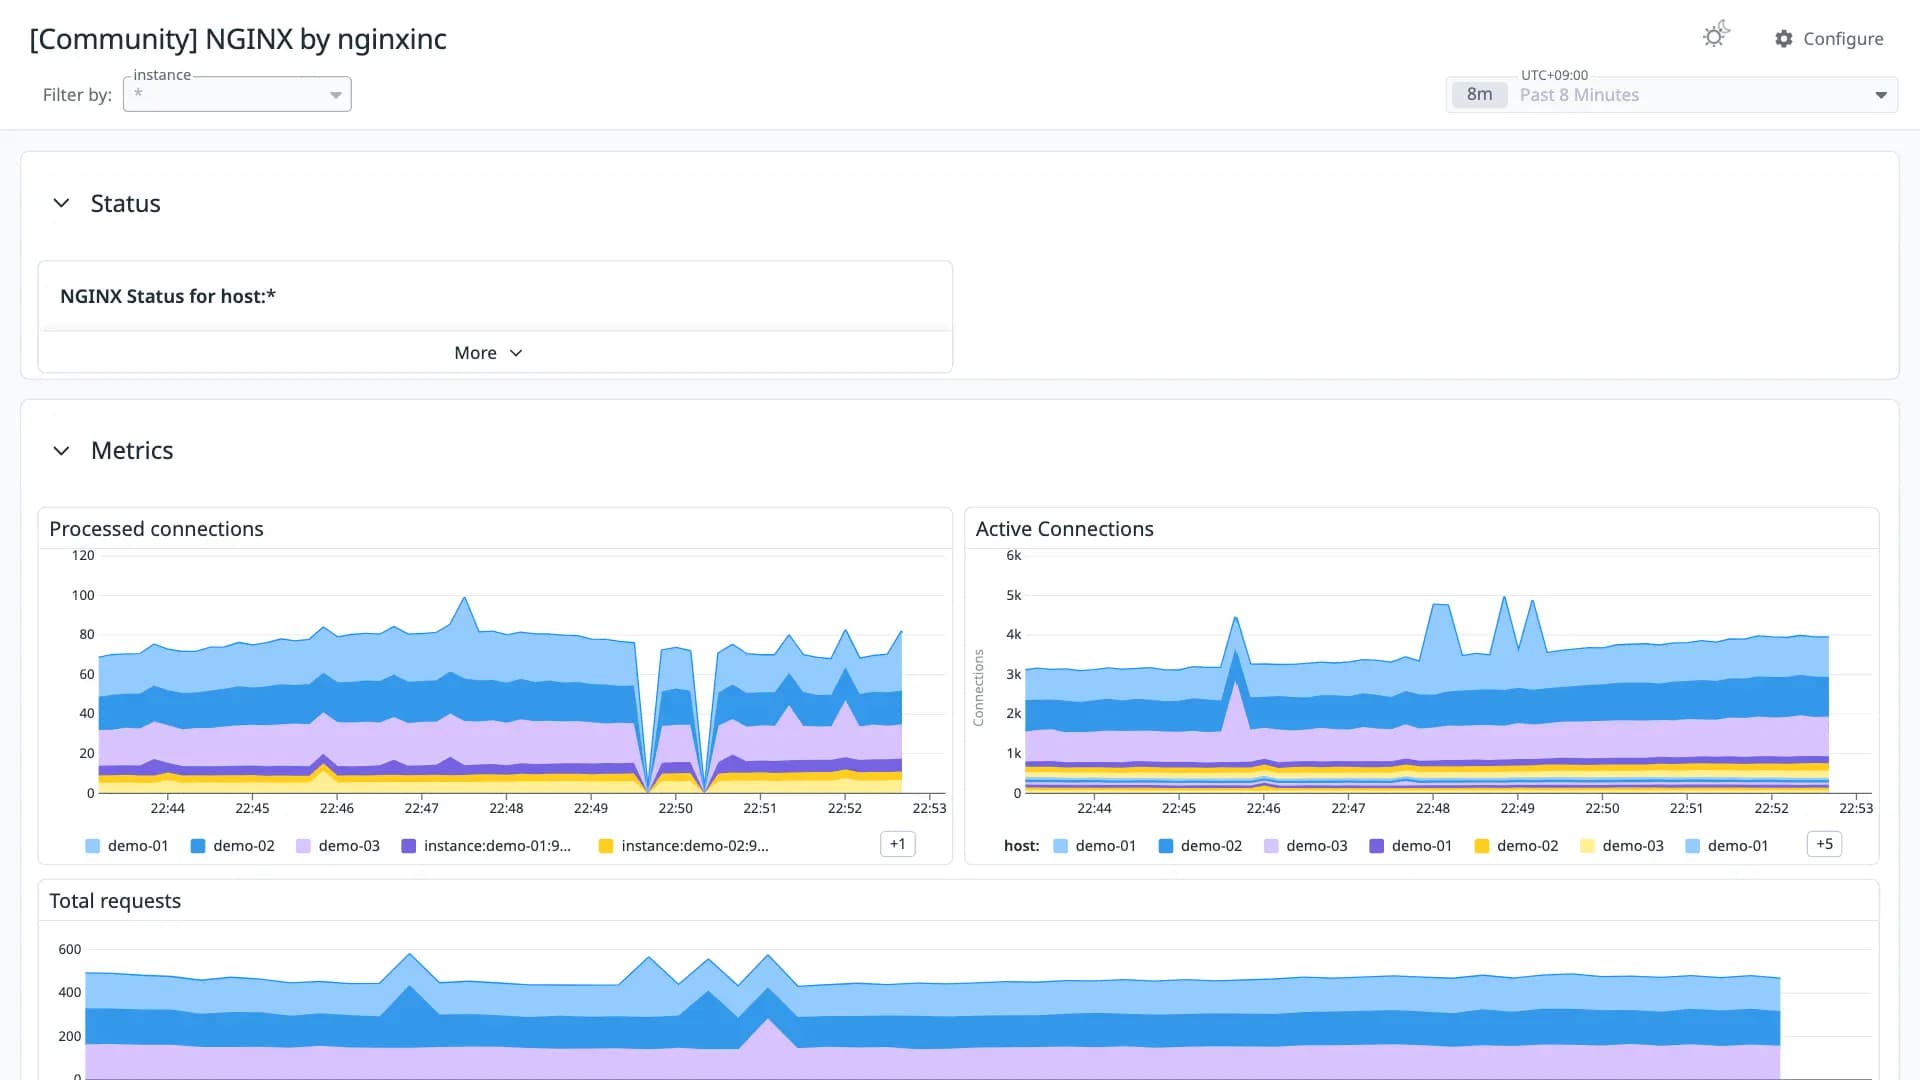Toggle yellow instance:demo-02:9... legend swatch
1920x1080 pixels.
605,846
